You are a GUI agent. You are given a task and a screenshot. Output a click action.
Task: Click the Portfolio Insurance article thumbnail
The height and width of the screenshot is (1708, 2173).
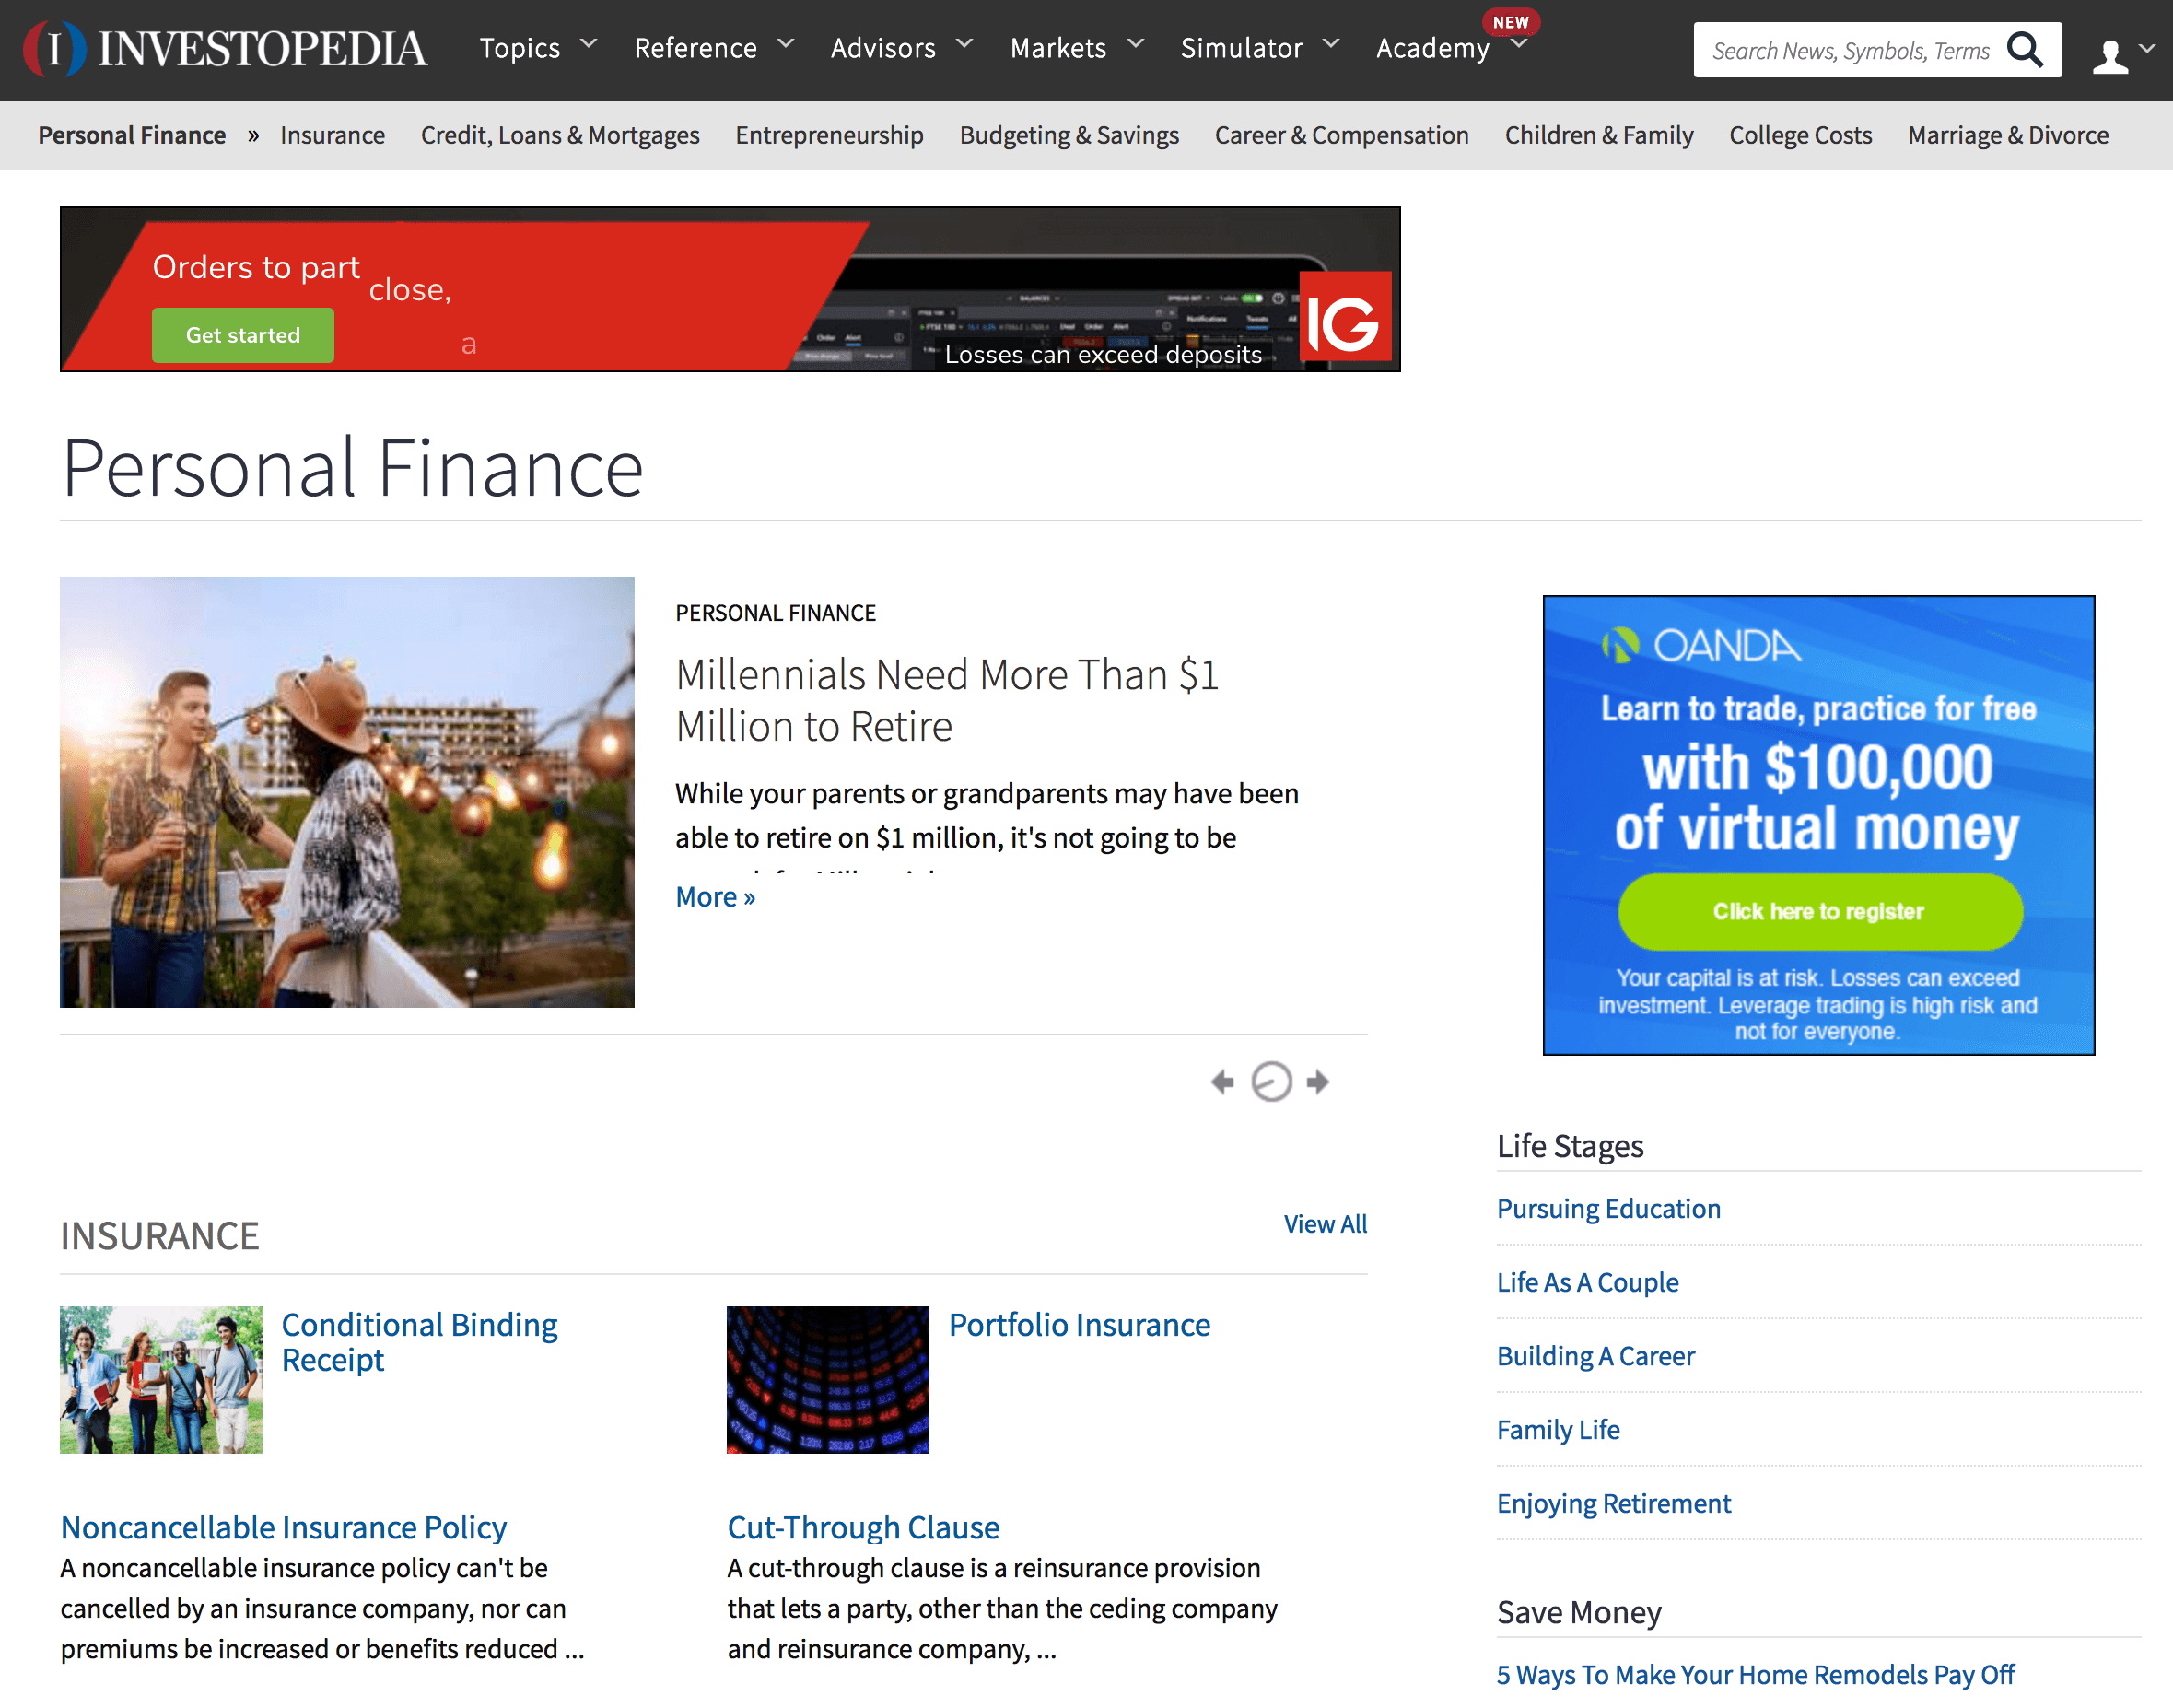[827, 1379]
